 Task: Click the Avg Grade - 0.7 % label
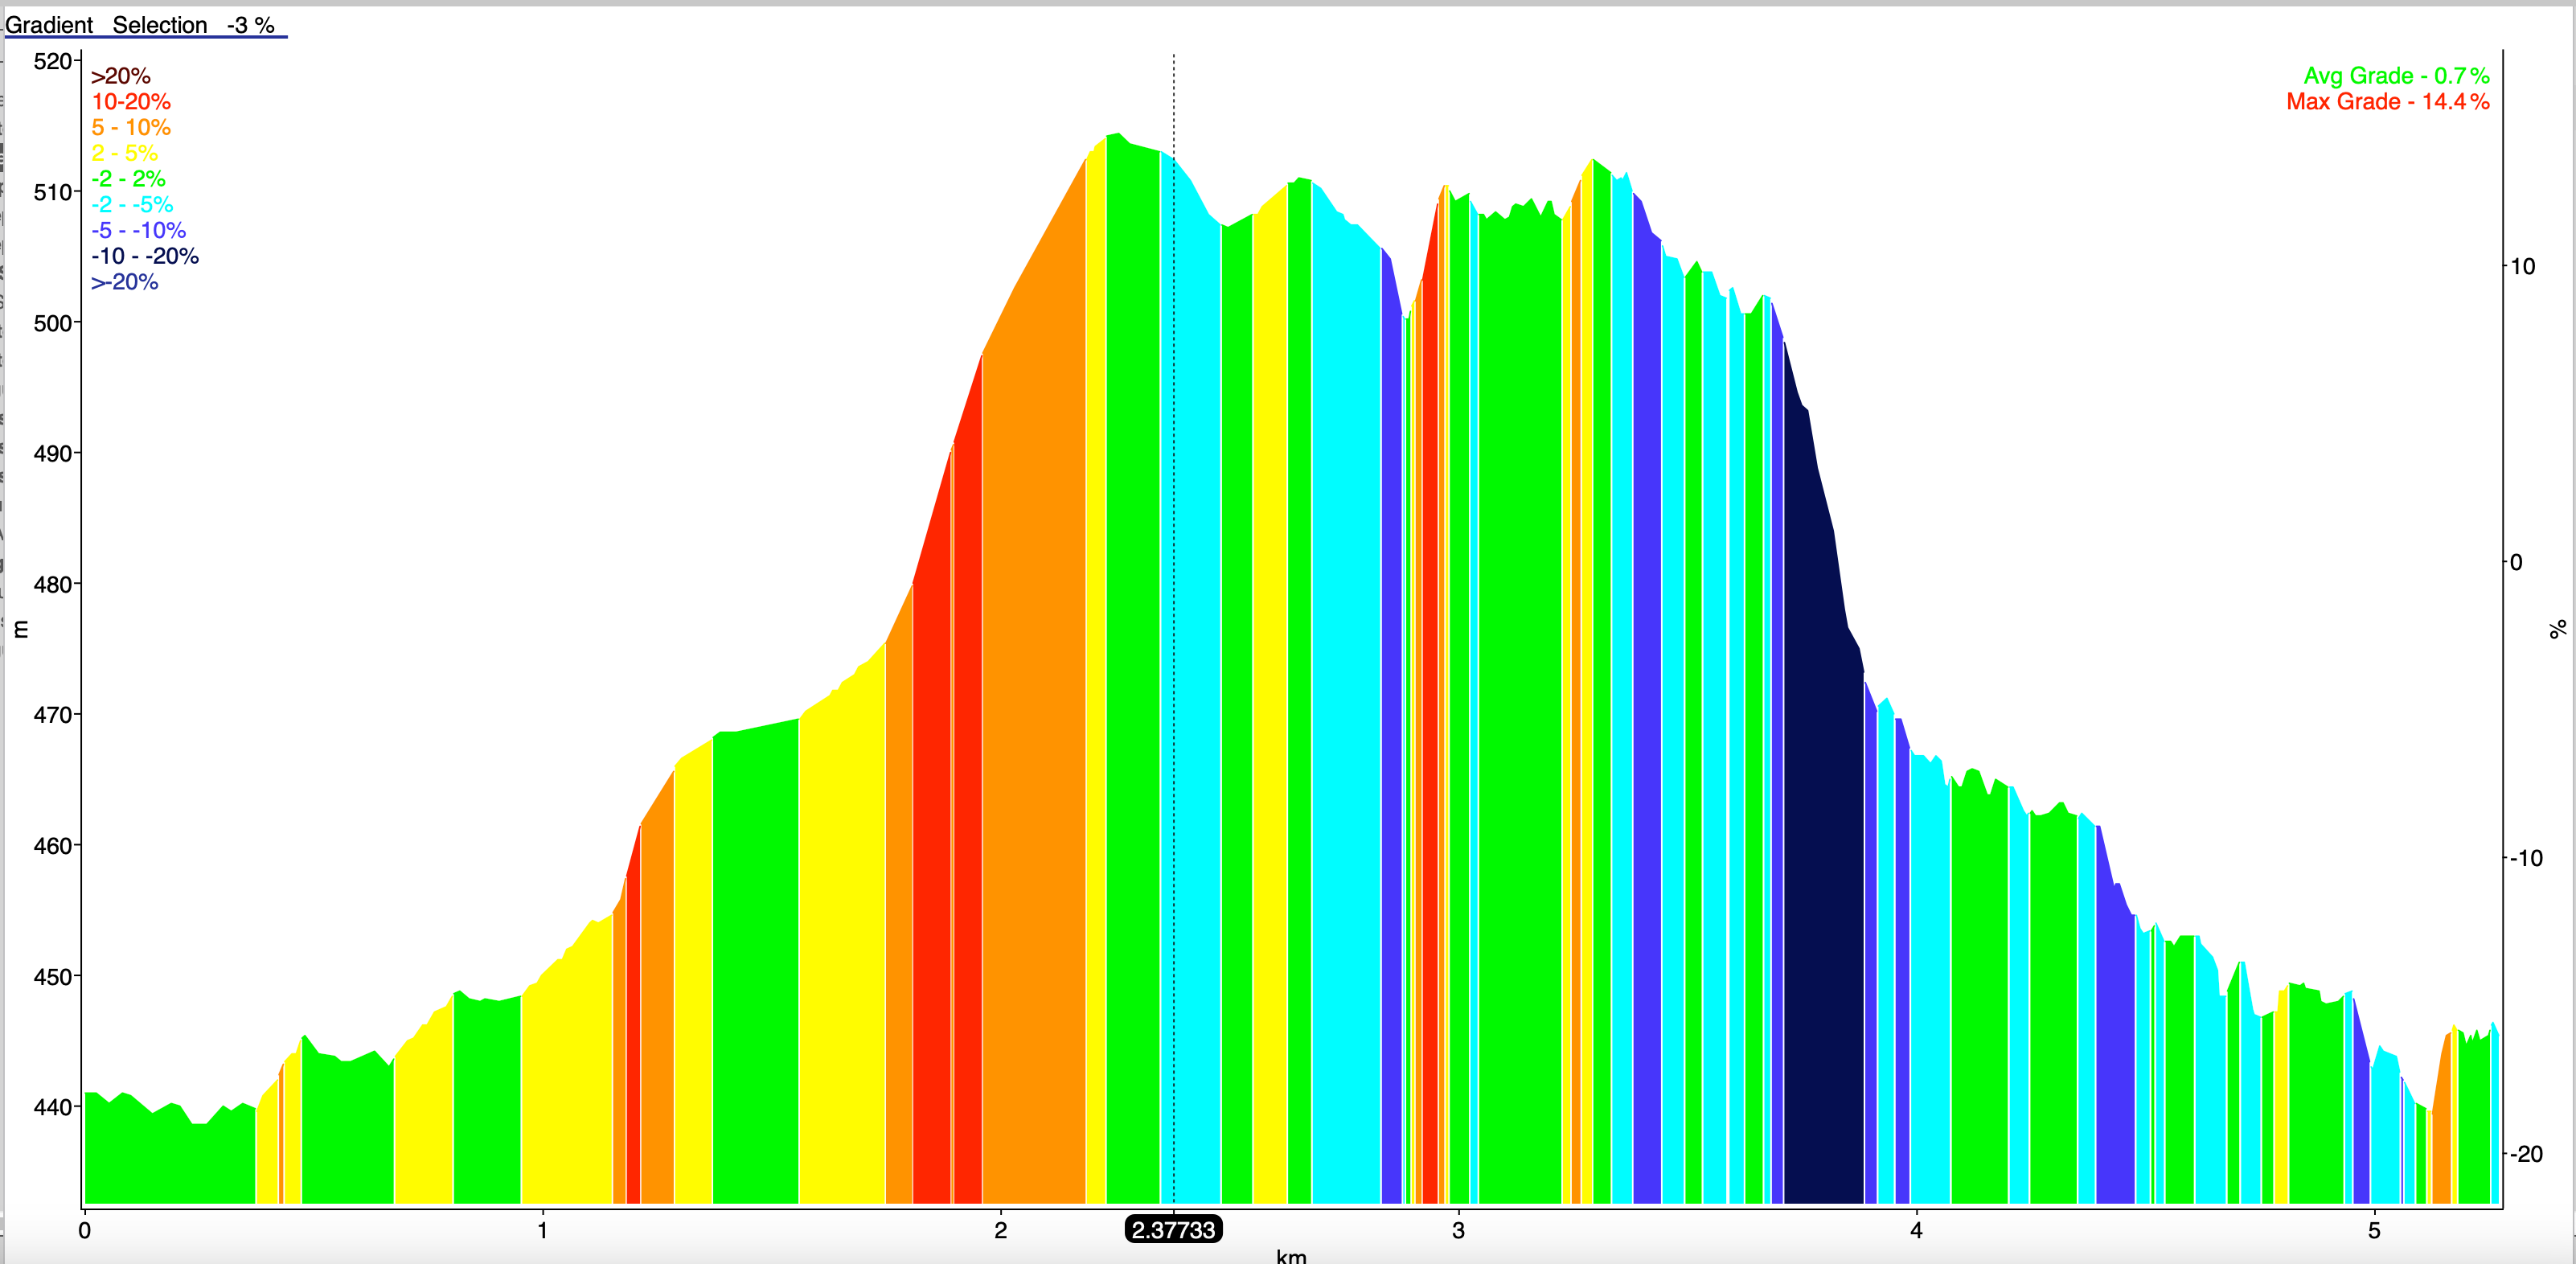[2396, 76]
